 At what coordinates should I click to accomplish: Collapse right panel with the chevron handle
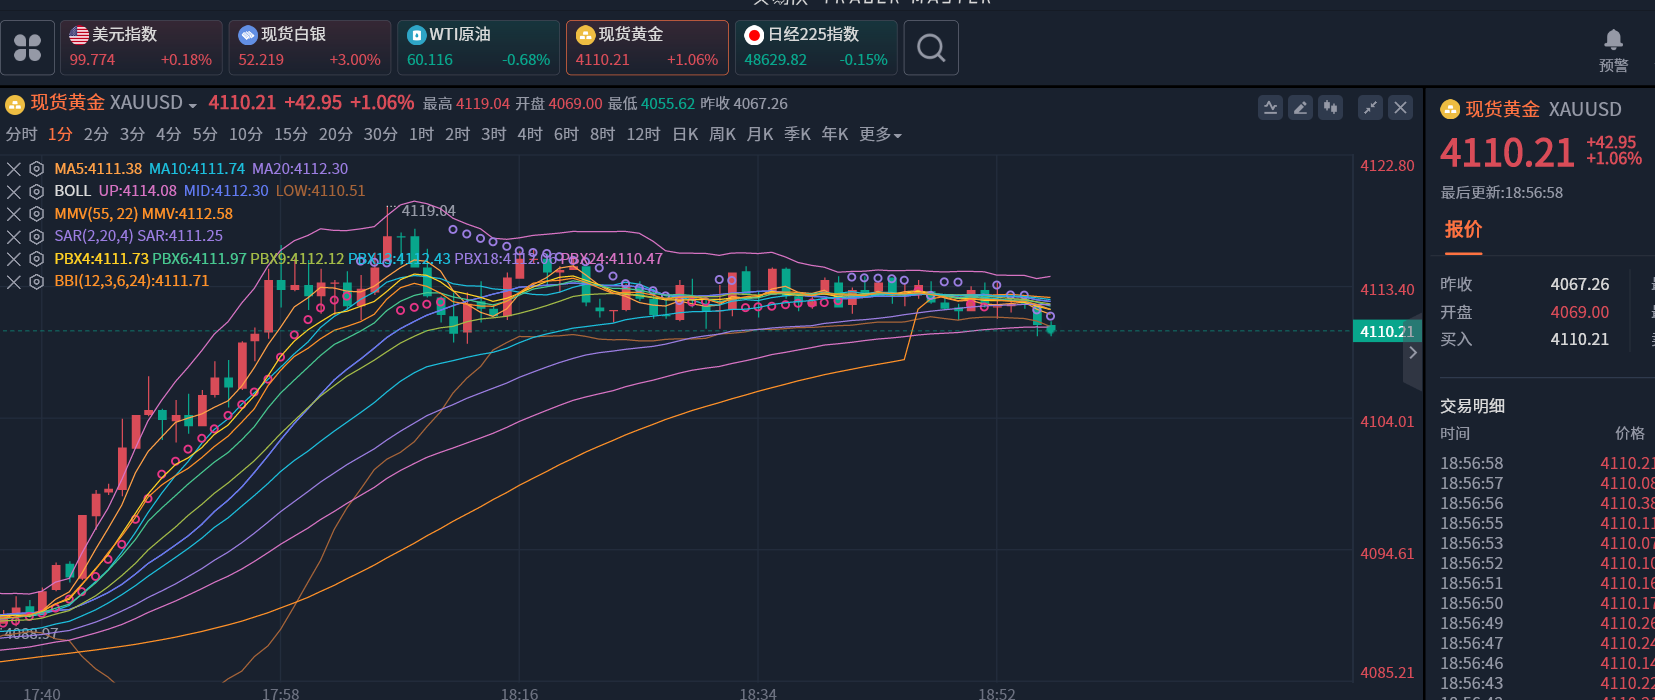1412,353
